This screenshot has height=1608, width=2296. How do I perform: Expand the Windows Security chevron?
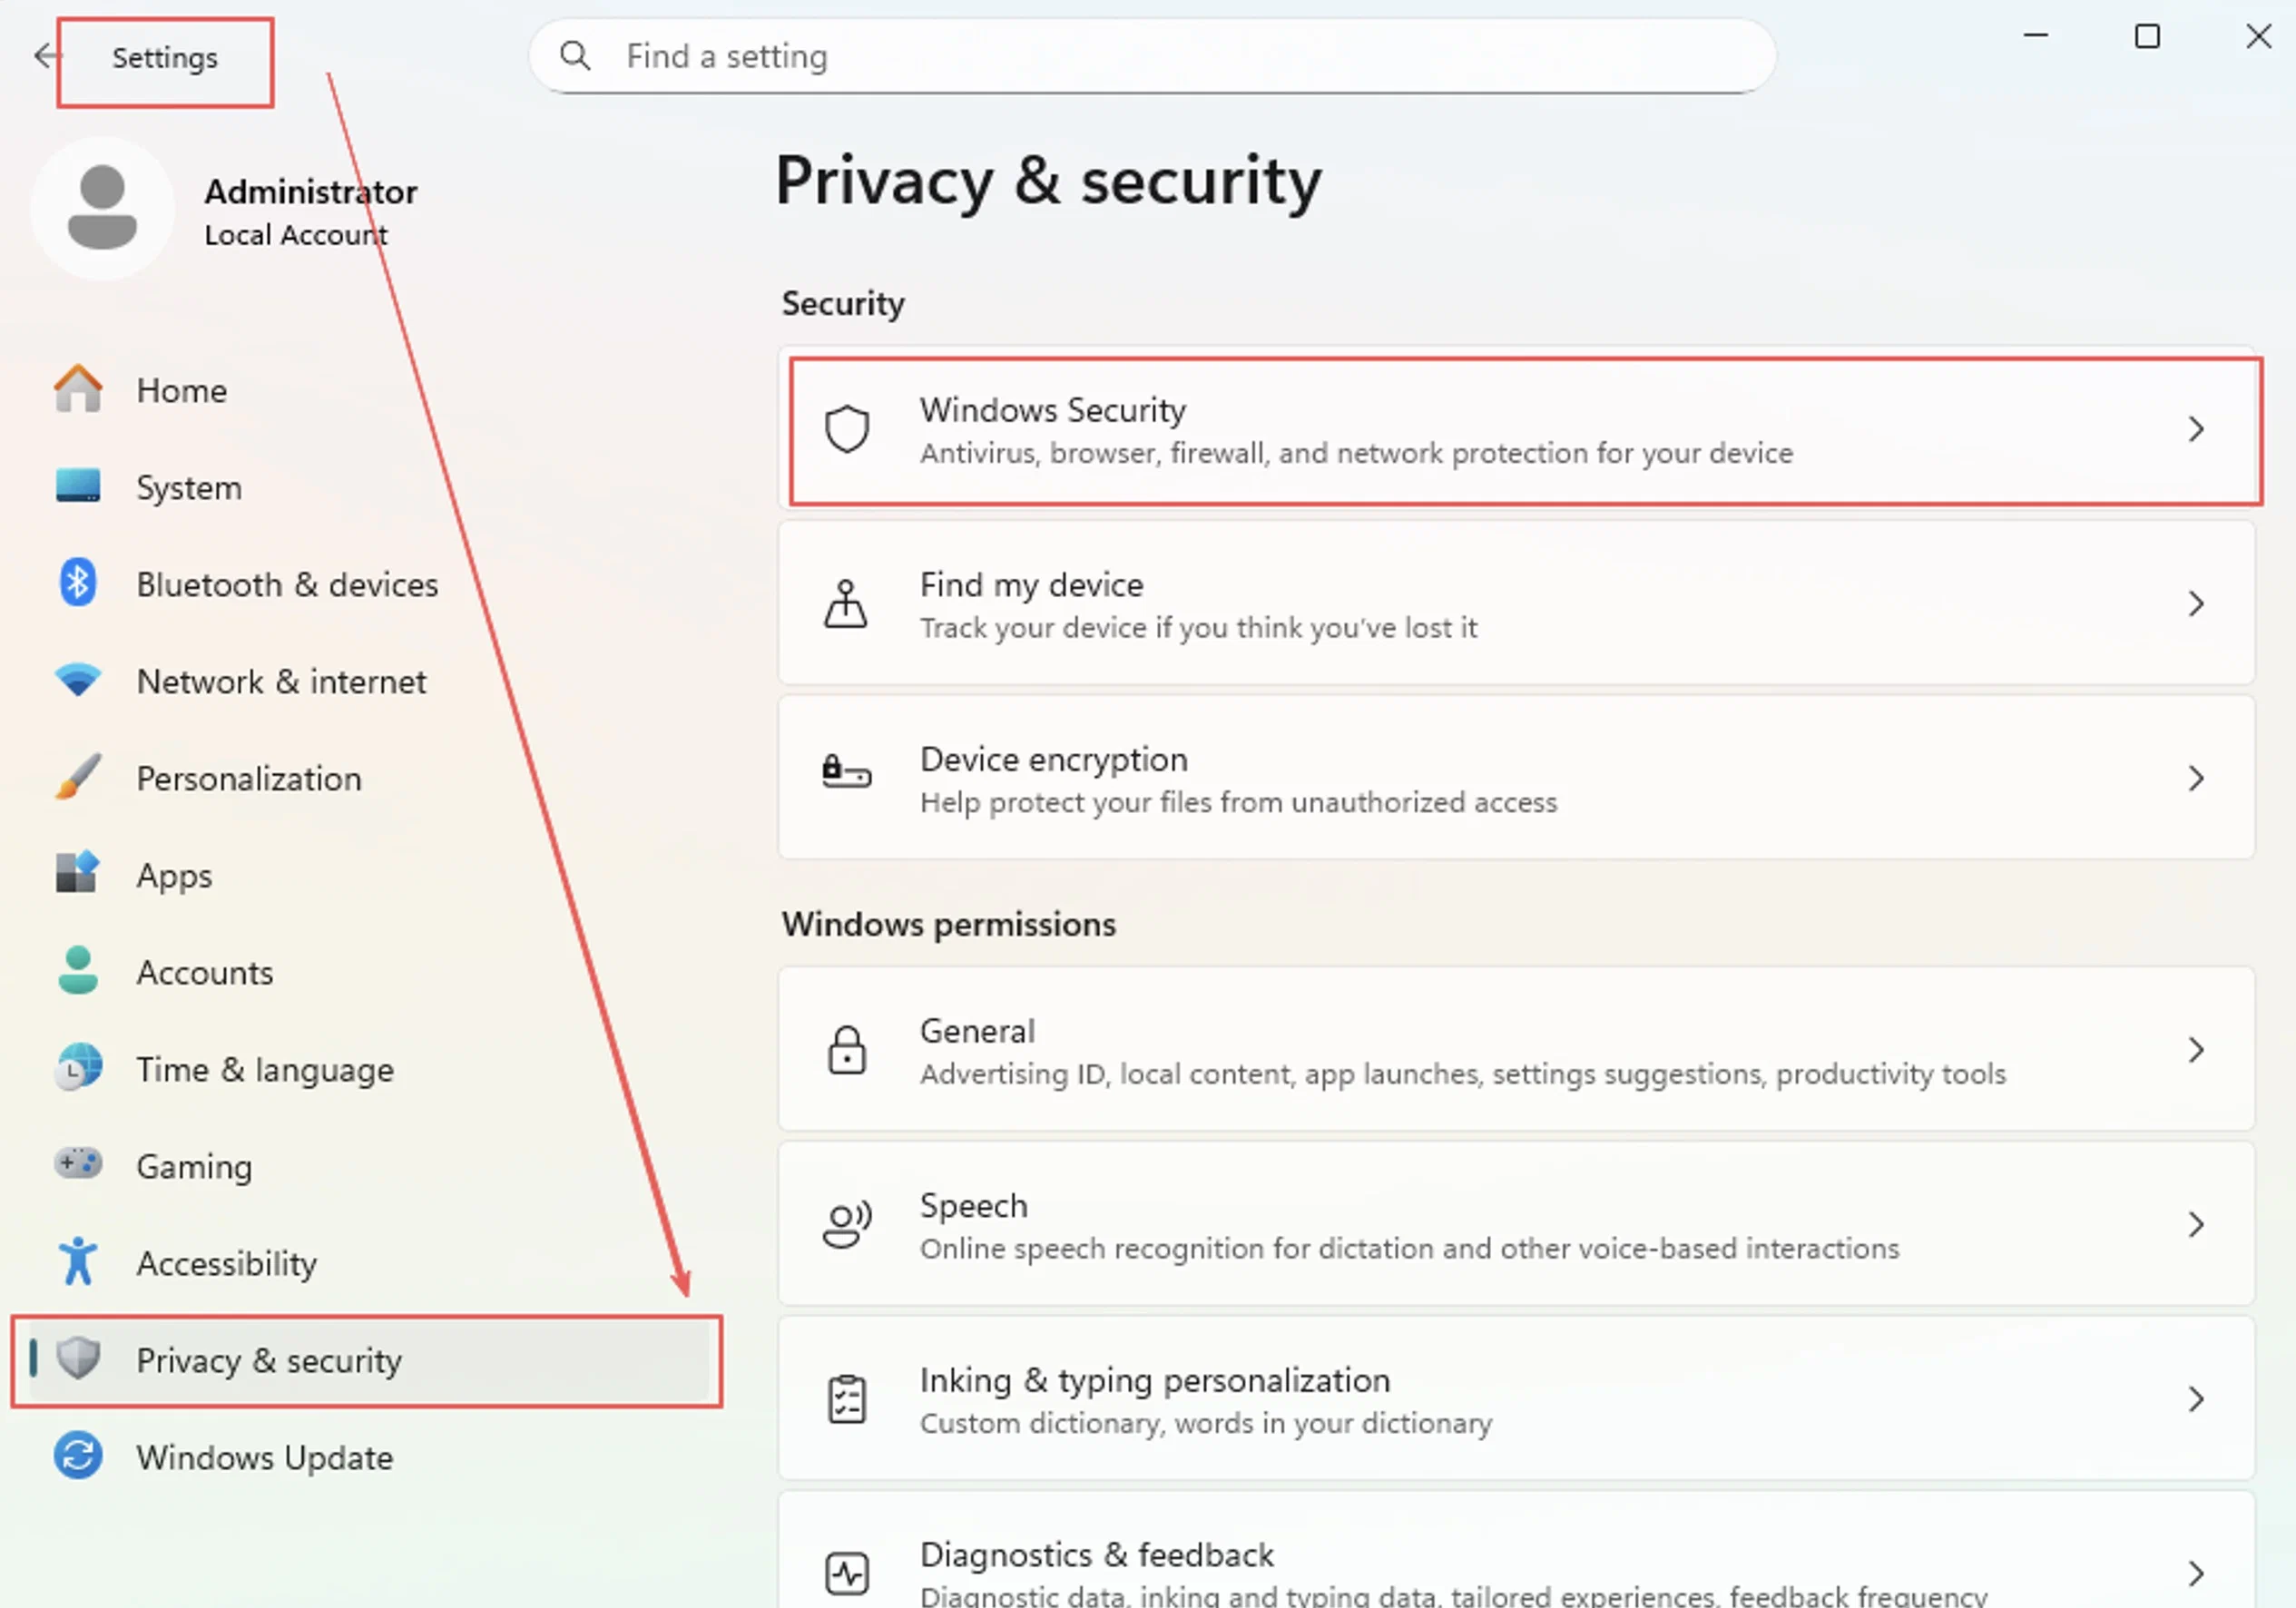click(2196, 430)
